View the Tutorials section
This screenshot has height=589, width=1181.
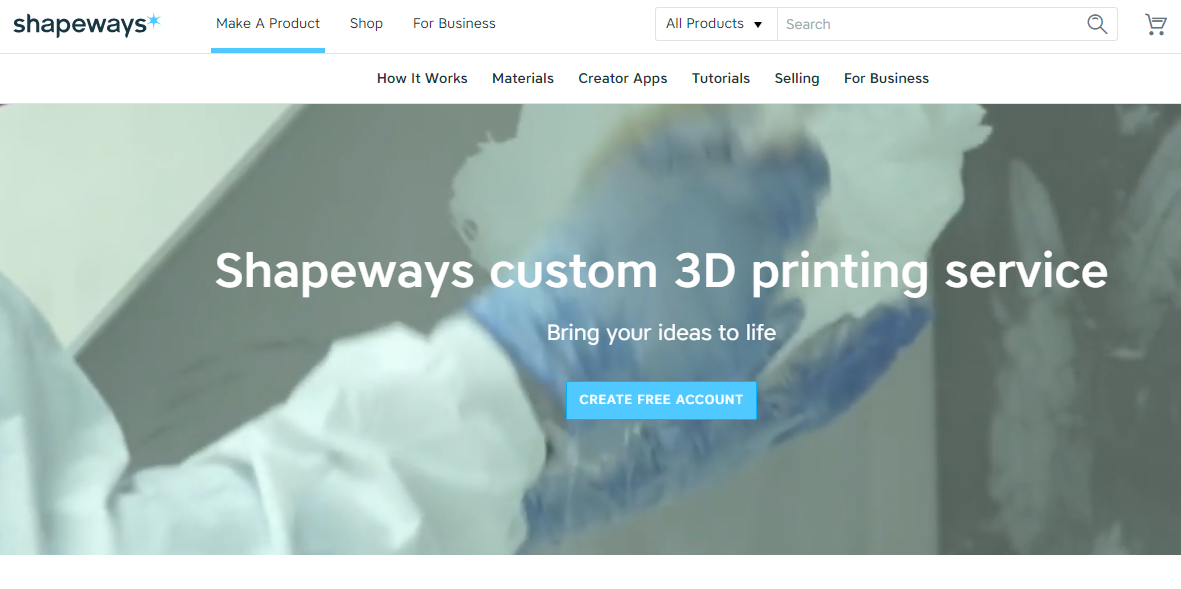click(x=721, y=78)
